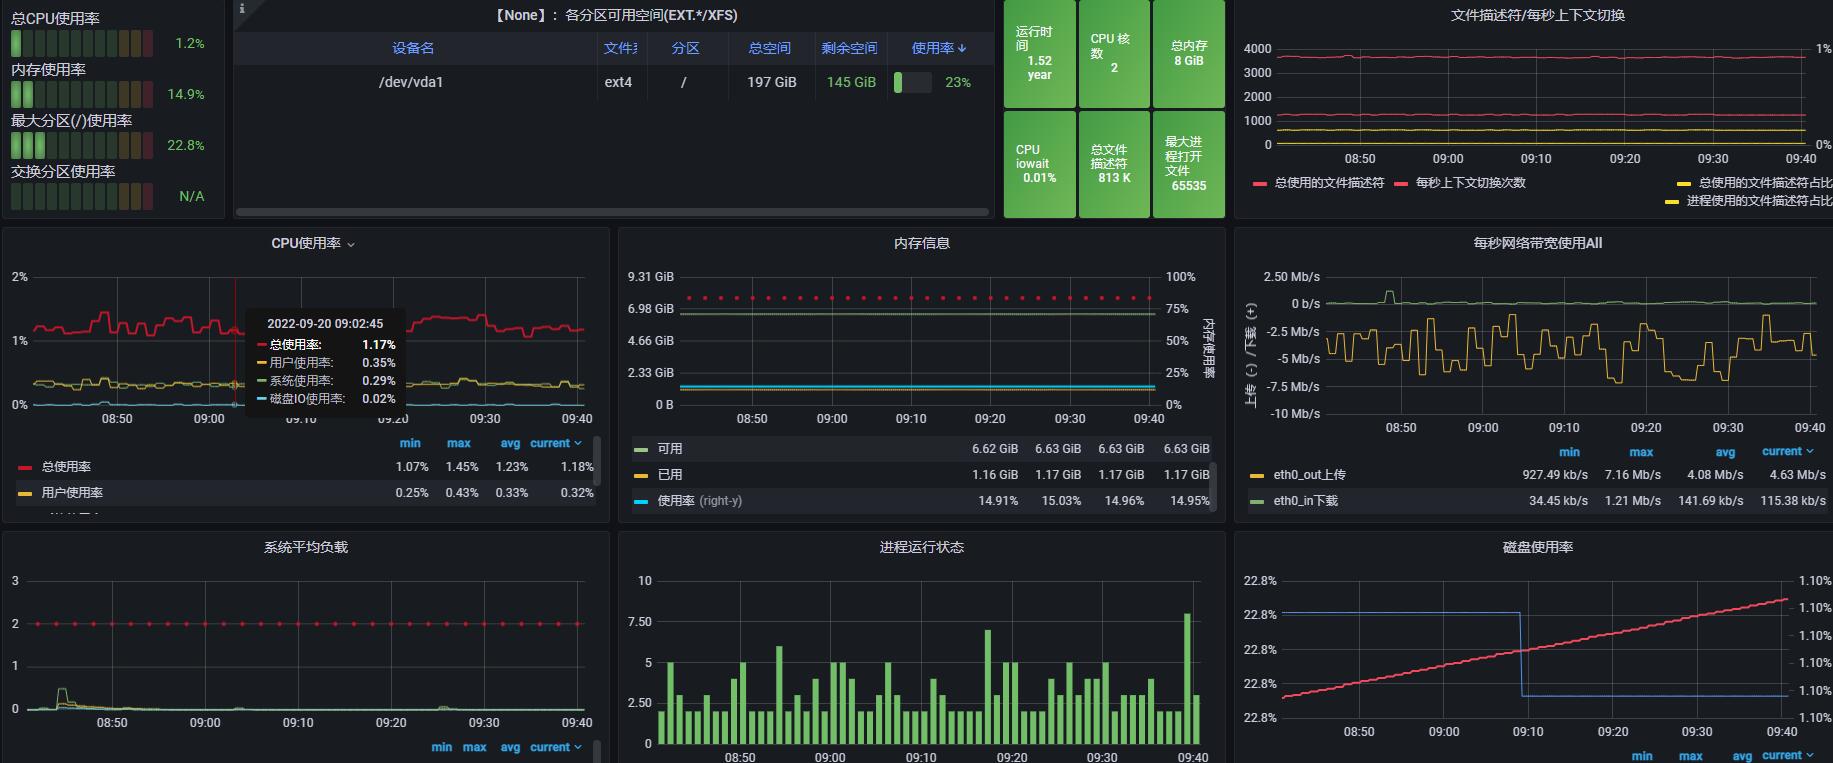Click green color marker beside eth0_in下载

point(1257,501)
